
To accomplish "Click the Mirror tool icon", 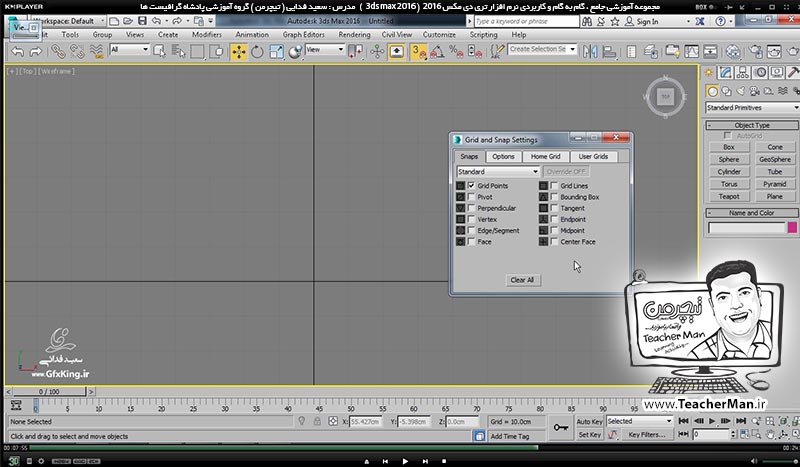I will pyautogui.click(x=590, y=52).
